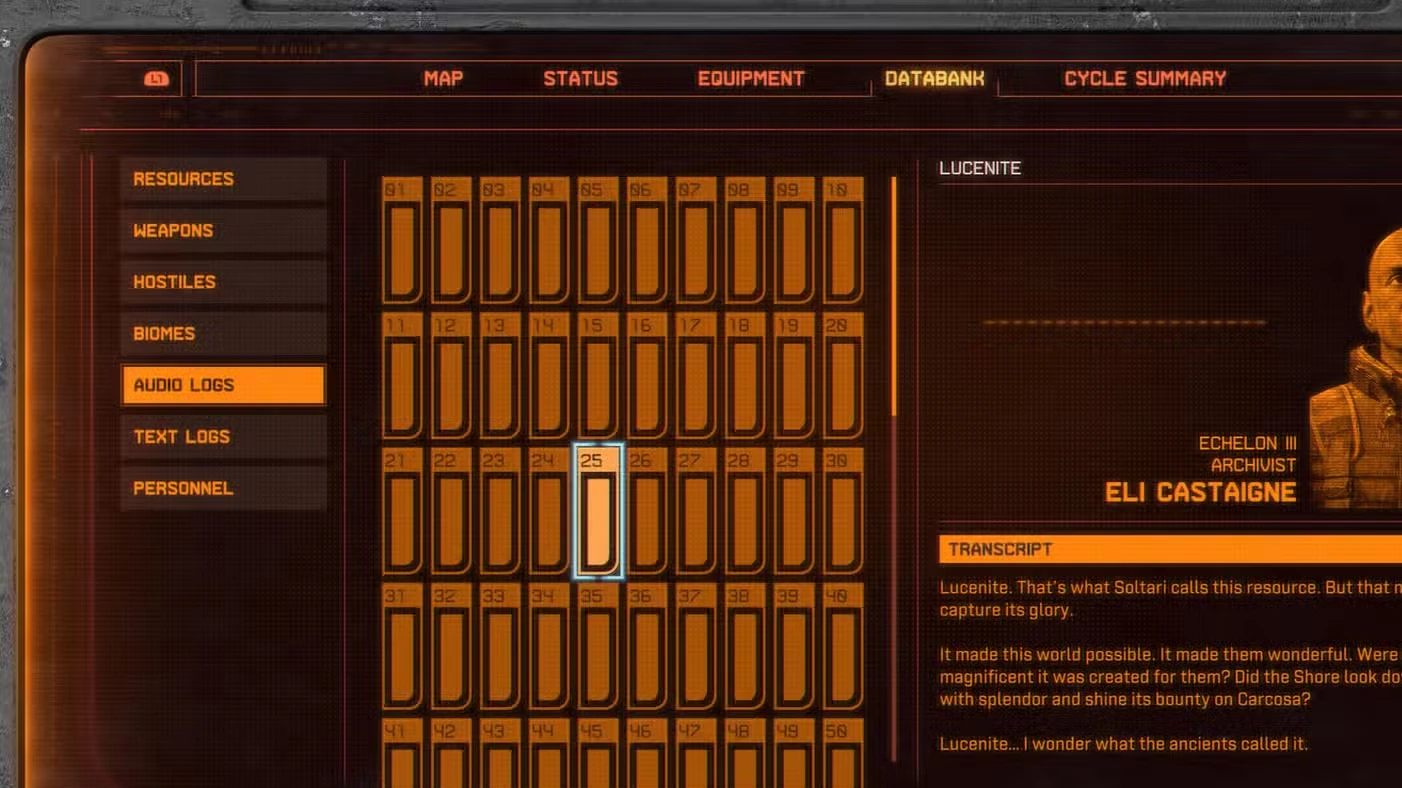The height and width of the screenshot is (788, 1402).
Task: Pick audio log cartridge 28
Action: tap(745, 511)
